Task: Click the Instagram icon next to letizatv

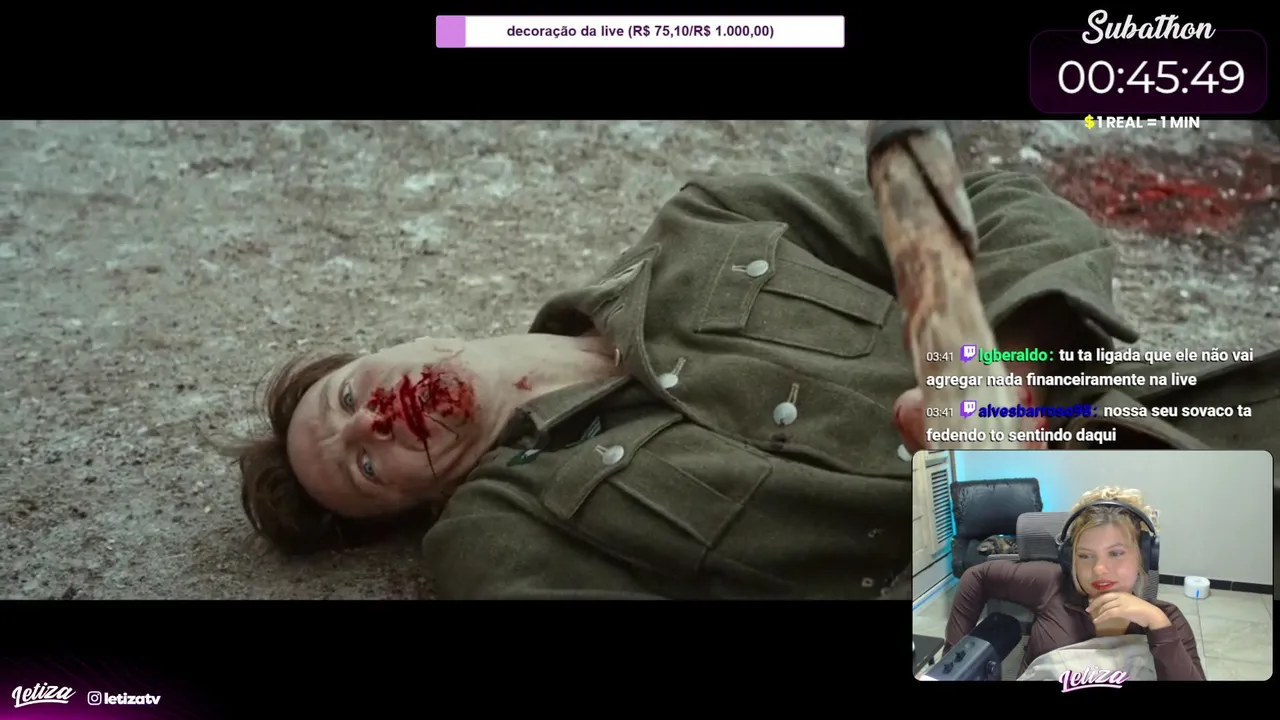Action: tap(94, 698)
